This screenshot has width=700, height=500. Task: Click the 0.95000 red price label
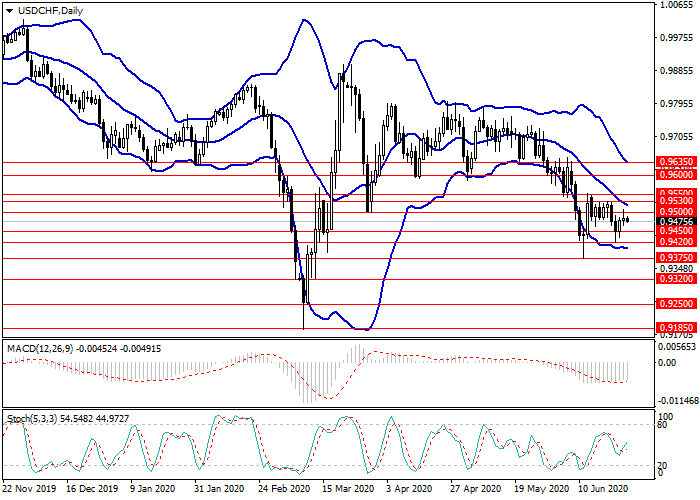(673, 212)
